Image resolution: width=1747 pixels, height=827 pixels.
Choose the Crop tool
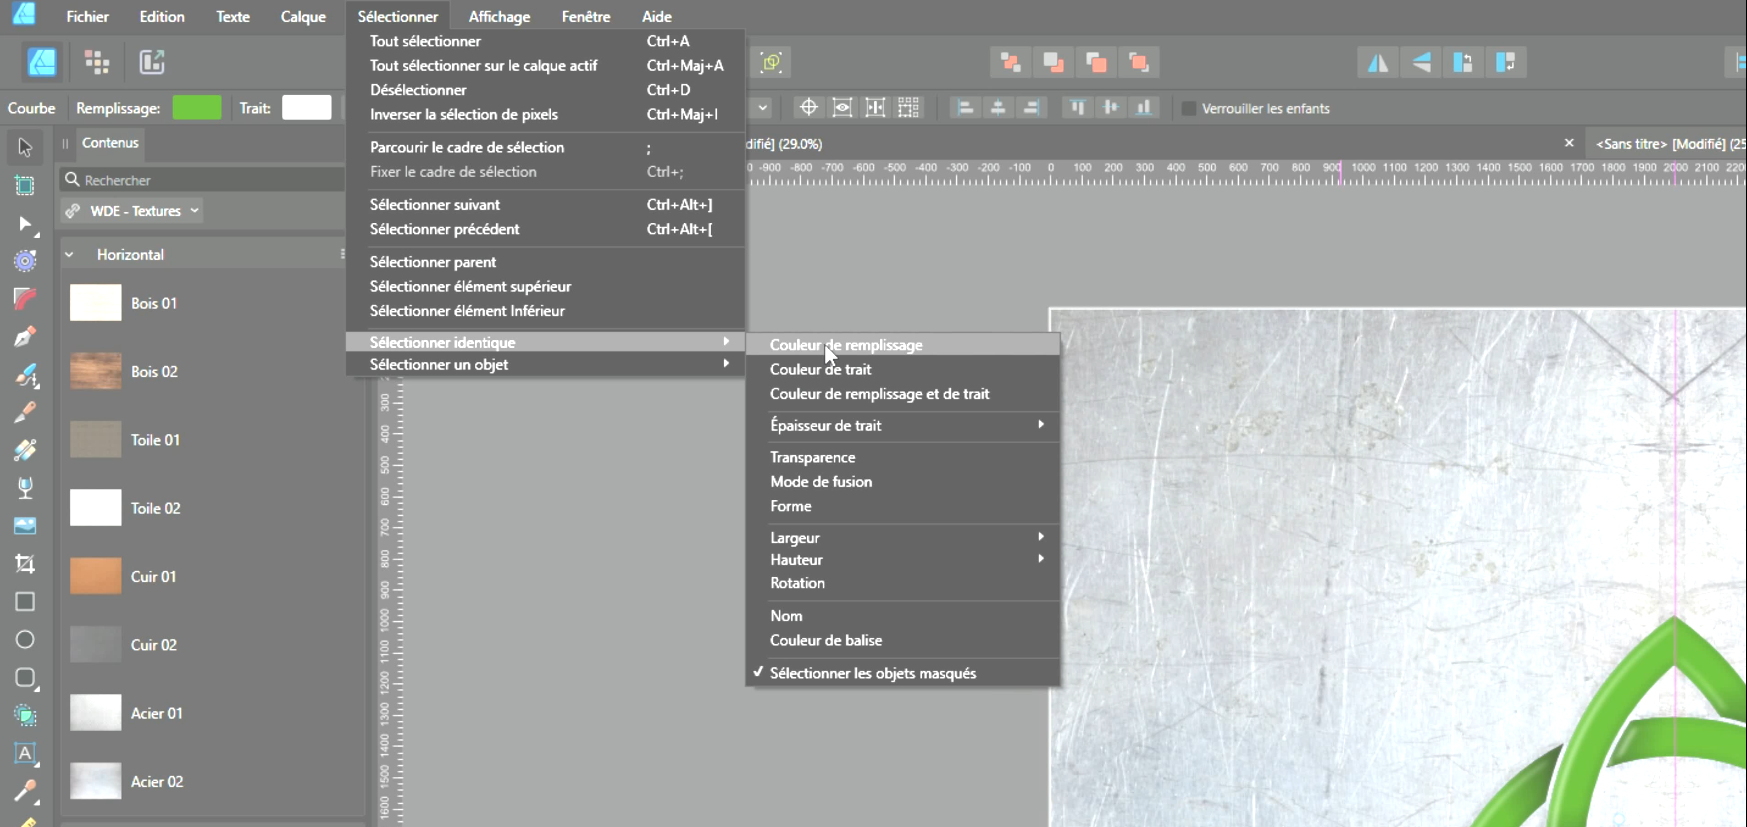pyautogui.click(x=25, y=564)
